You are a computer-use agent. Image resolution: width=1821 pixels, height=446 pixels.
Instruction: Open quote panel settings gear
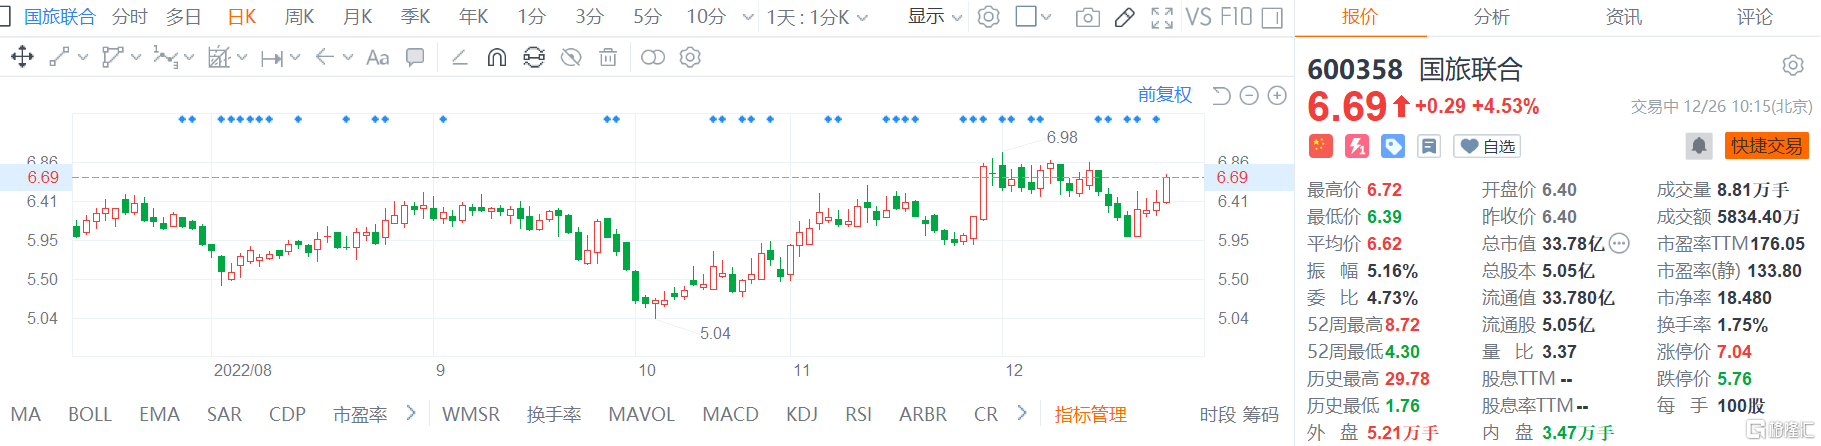click(x=1793, y=66)
